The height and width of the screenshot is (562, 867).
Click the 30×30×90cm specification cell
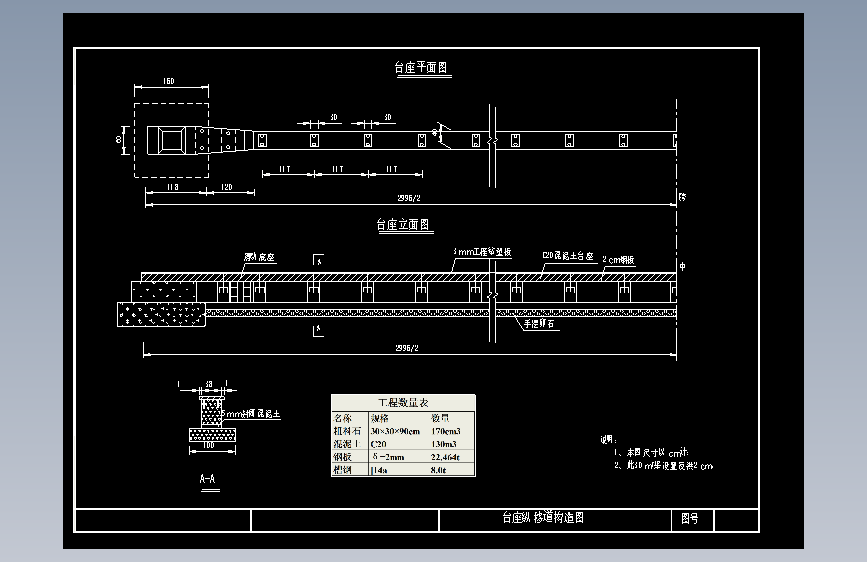point(395,431)
